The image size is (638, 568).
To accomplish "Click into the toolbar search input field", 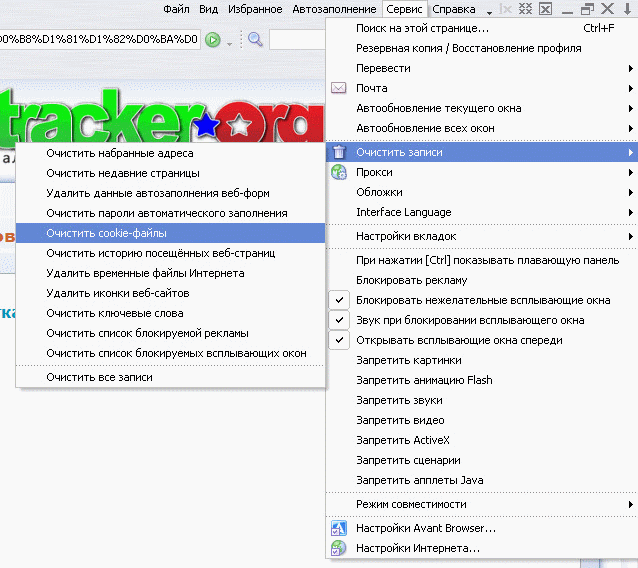I will click(297, 40).
